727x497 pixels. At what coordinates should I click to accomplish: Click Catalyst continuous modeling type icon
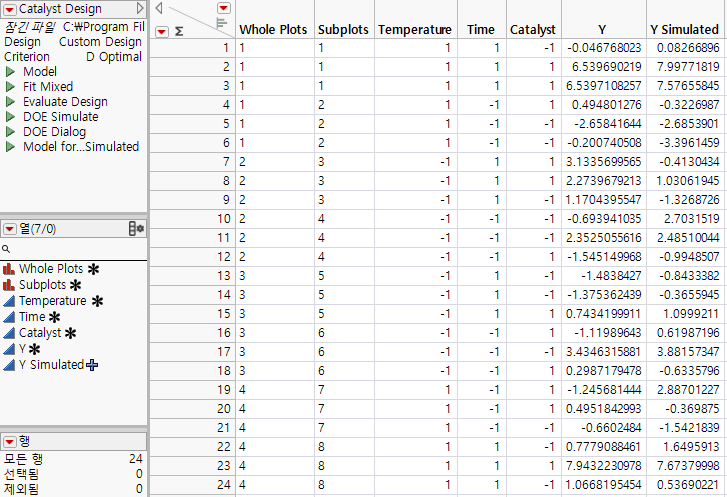(x=9, y=333)
